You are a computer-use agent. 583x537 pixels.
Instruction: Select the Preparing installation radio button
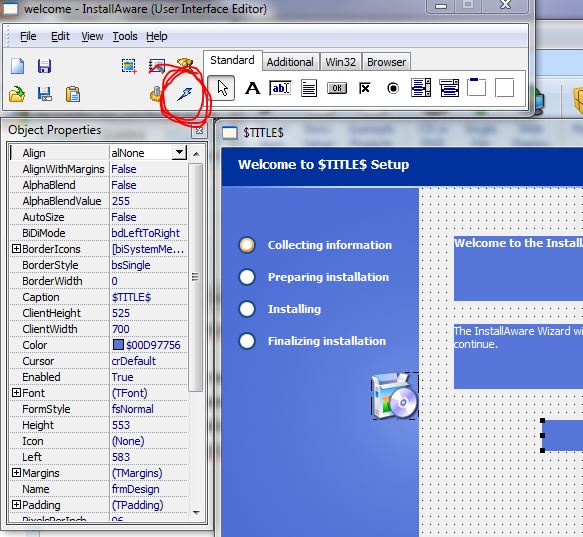[247, 277]
